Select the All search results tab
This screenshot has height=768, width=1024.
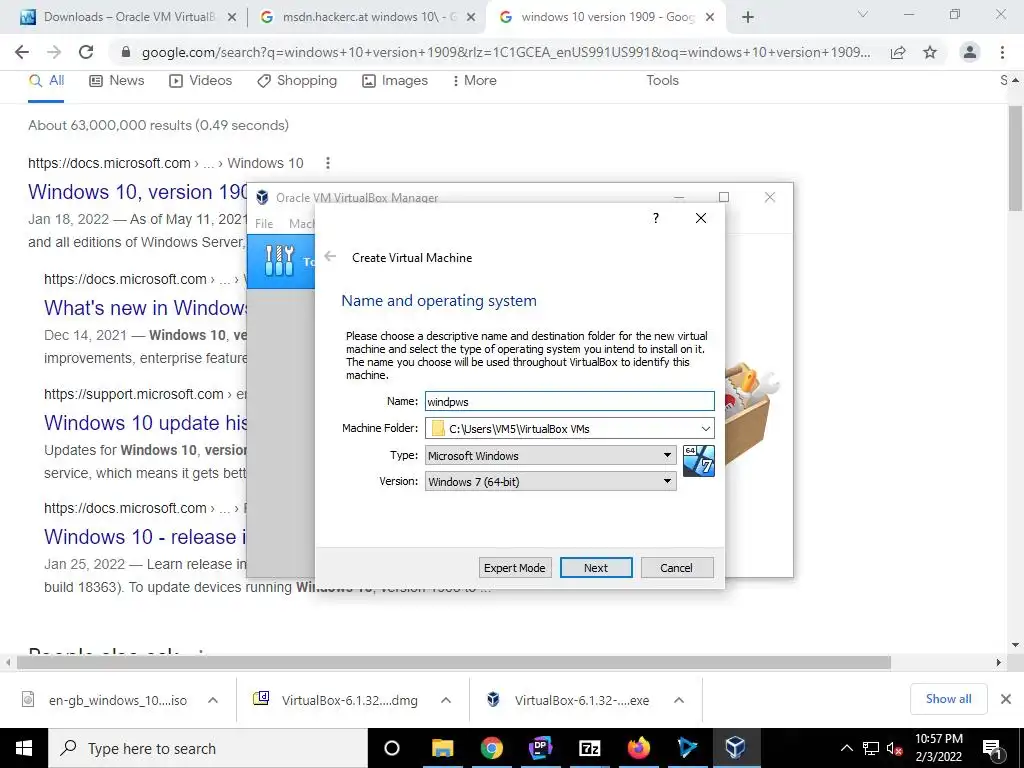click(x=46, y=80)
